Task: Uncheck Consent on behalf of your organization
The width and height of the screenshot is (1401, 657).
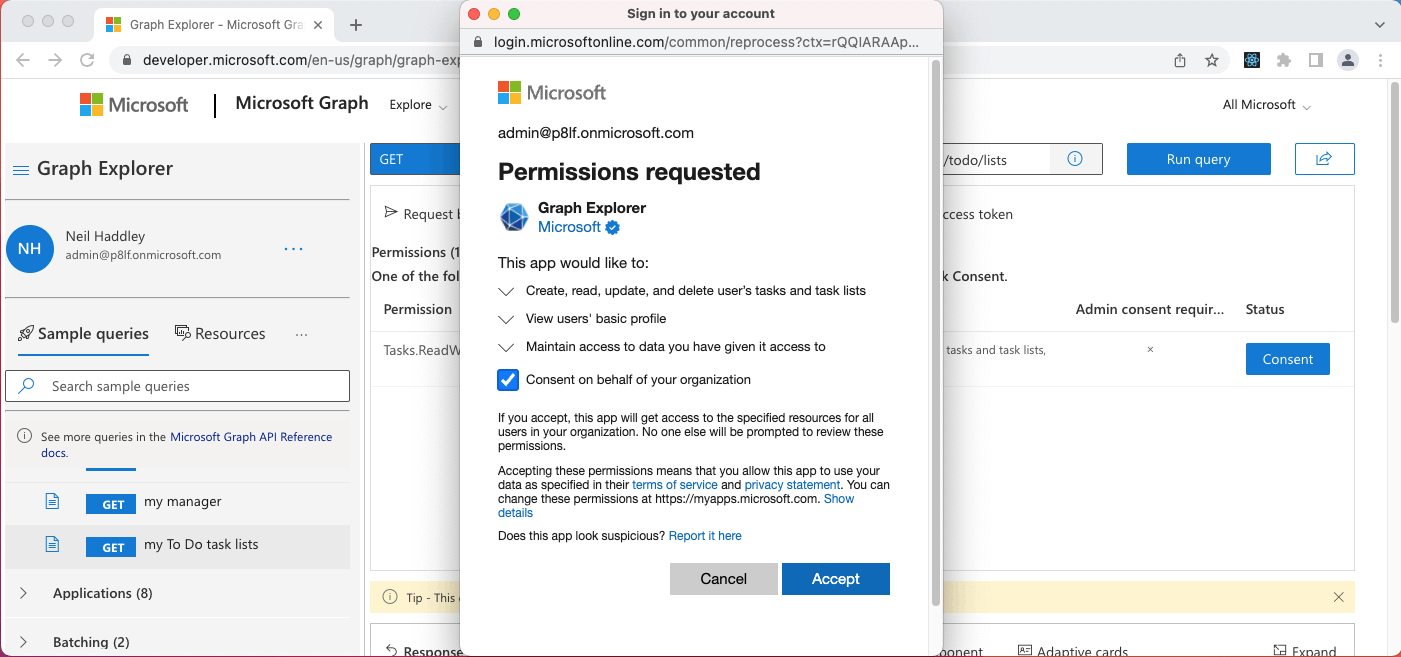Action: 509,380
